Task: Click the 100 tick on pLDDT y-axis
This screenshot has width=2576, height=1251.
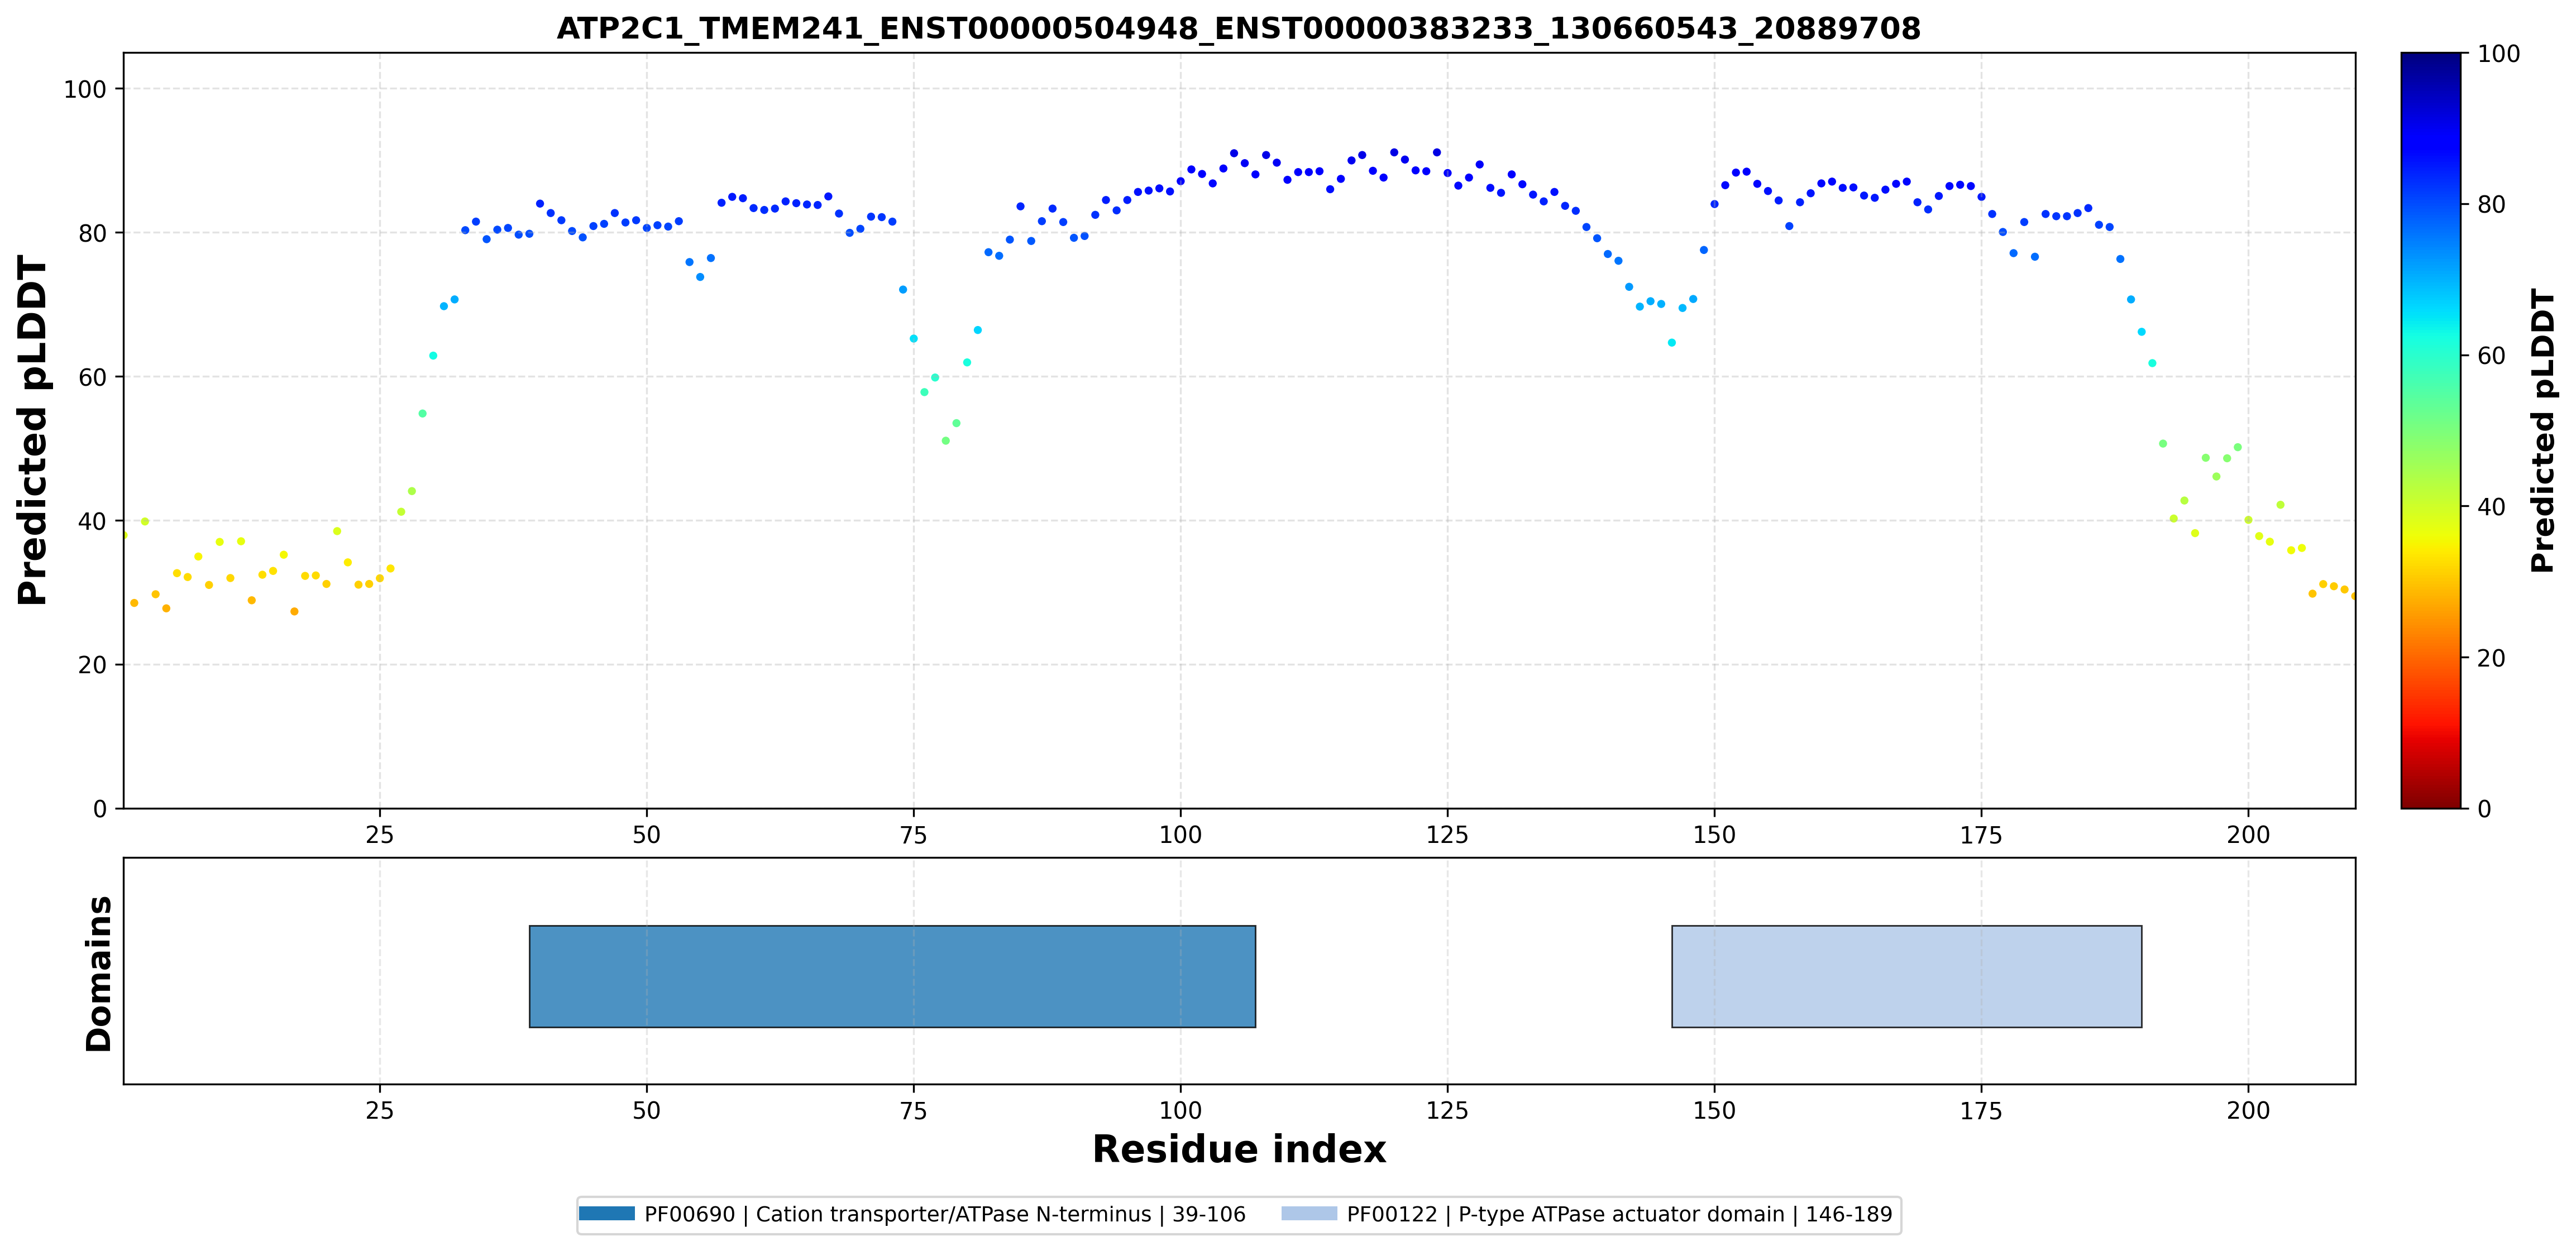Action: [x=85, y=89]
